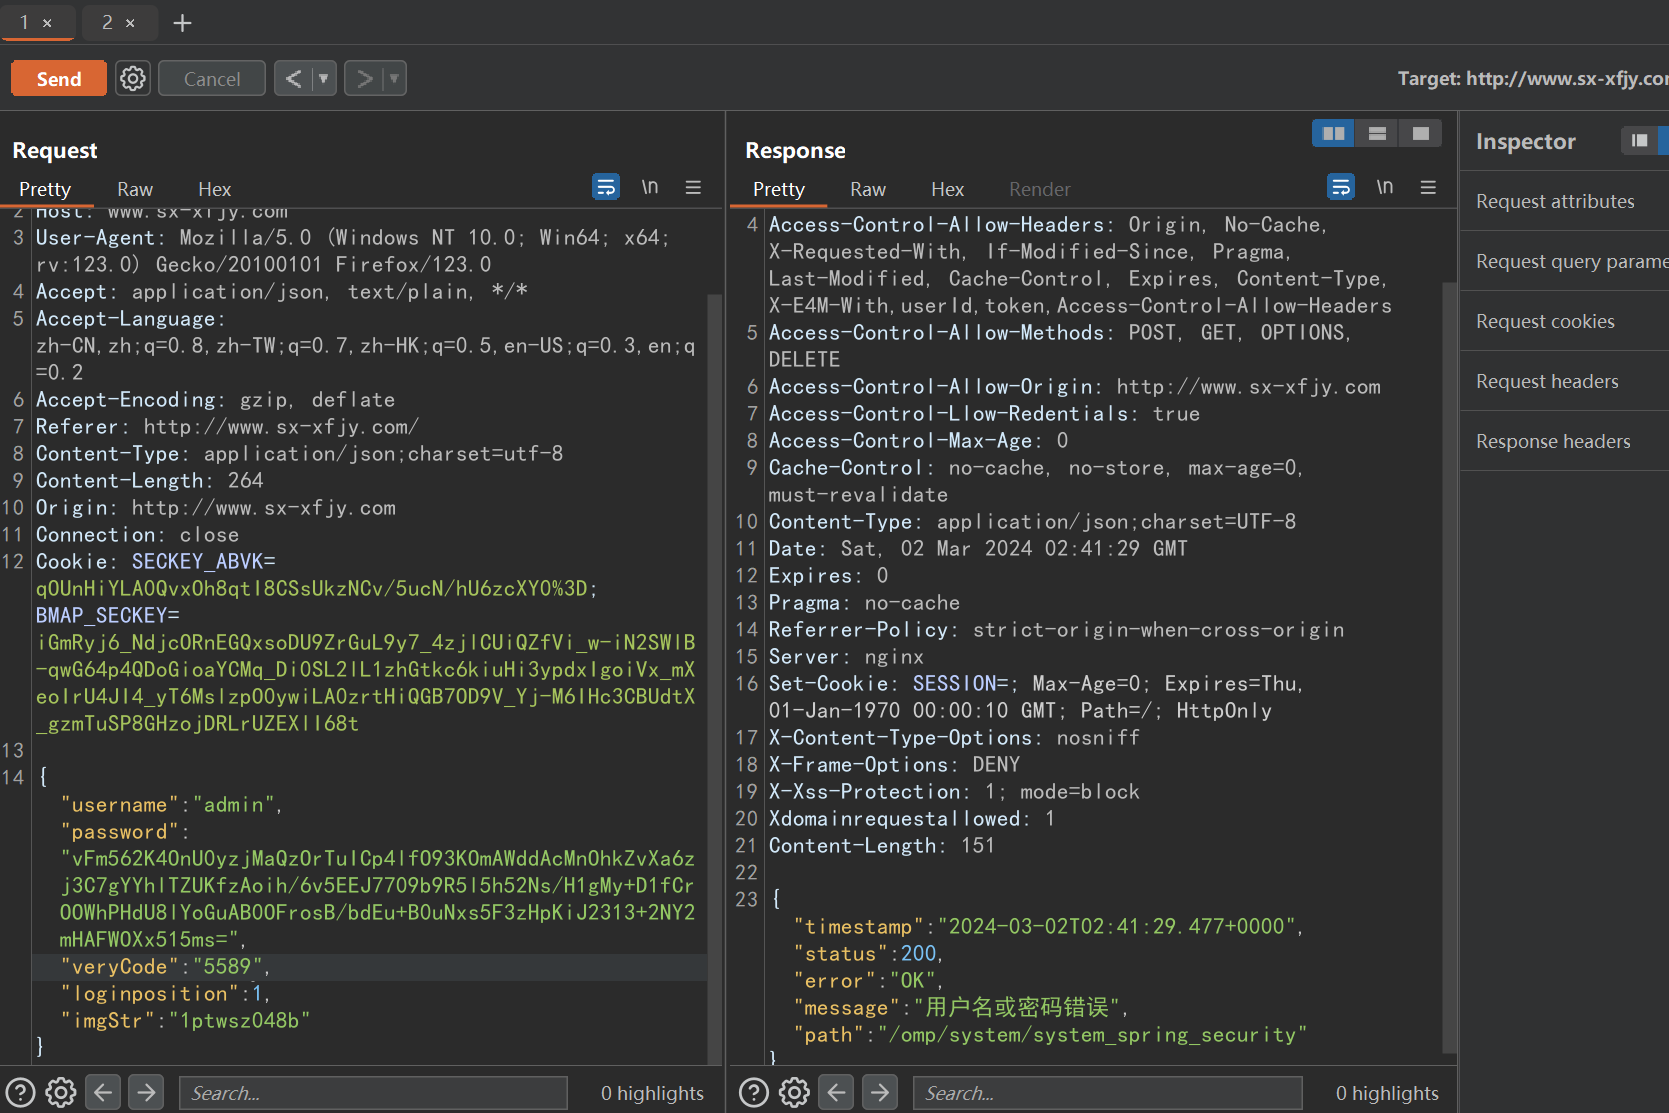
Task: Jump to next Response search match
Action: click(880, 1093)
